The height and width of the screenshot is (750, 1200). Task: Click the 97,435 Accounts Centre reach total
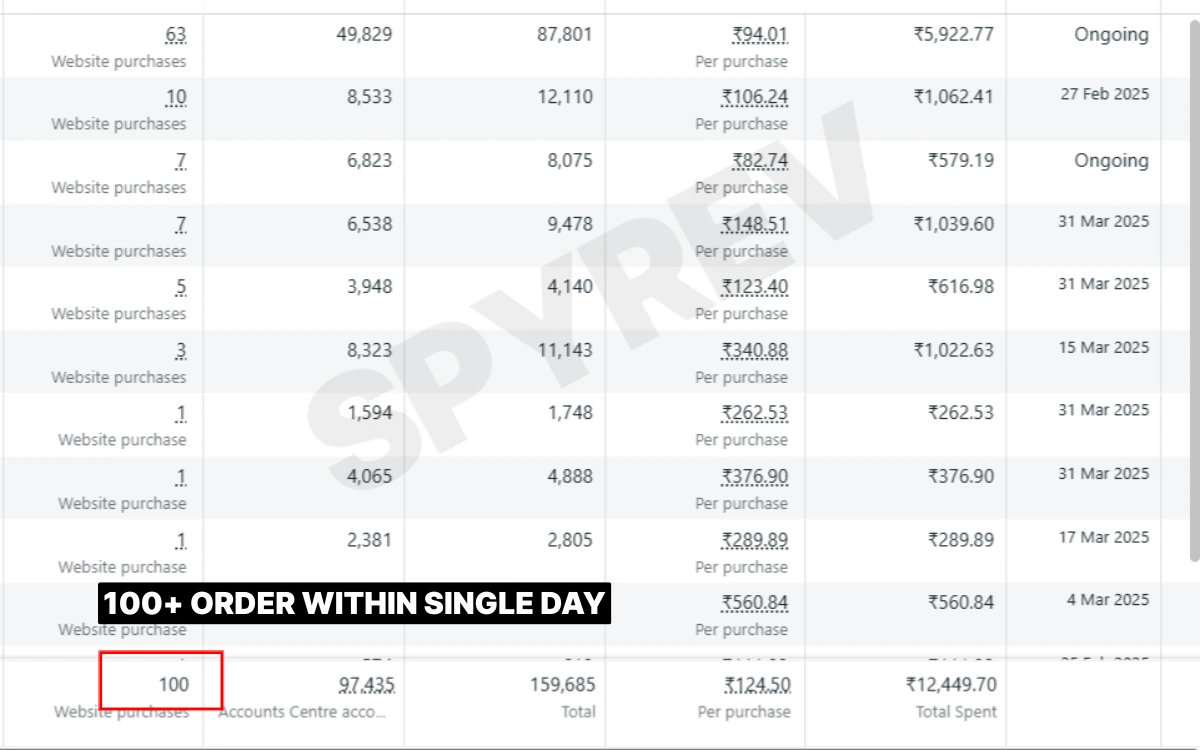click(x=366, y=685)
